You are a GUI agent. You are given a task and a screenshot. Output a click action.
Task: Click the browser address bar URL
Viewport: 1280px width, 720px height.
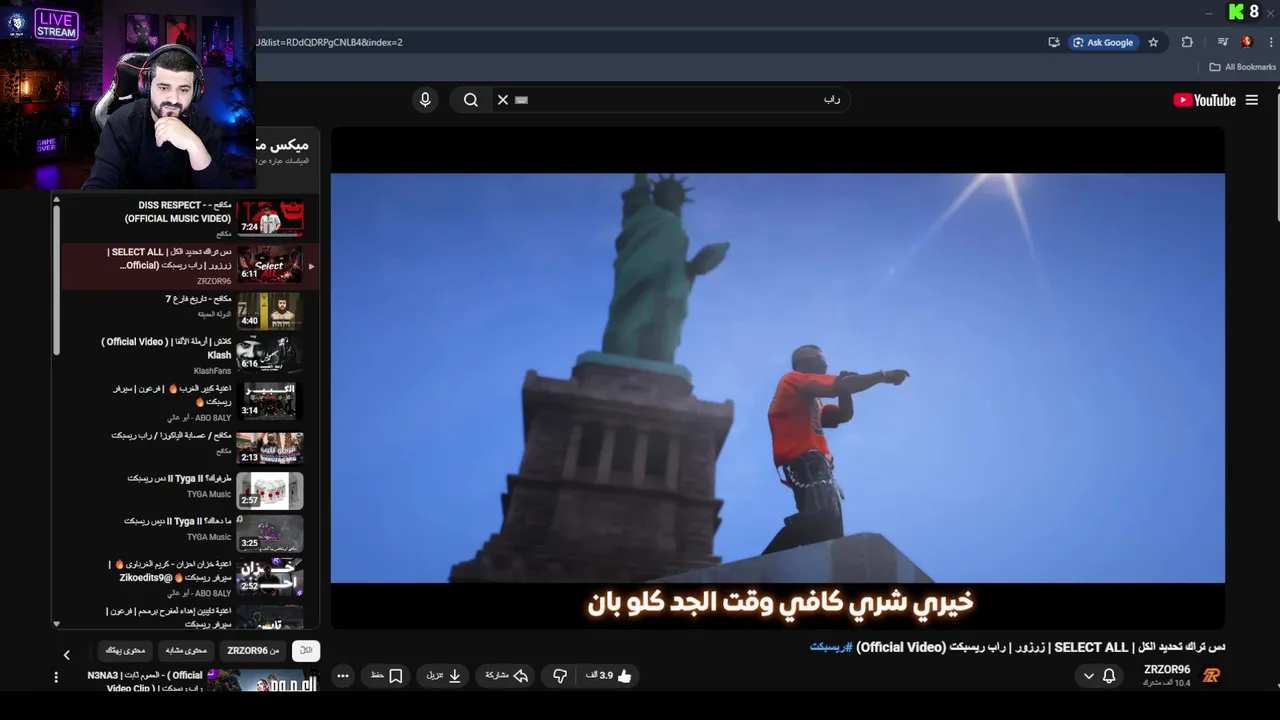pyautogui.click(x=330, y=42)
